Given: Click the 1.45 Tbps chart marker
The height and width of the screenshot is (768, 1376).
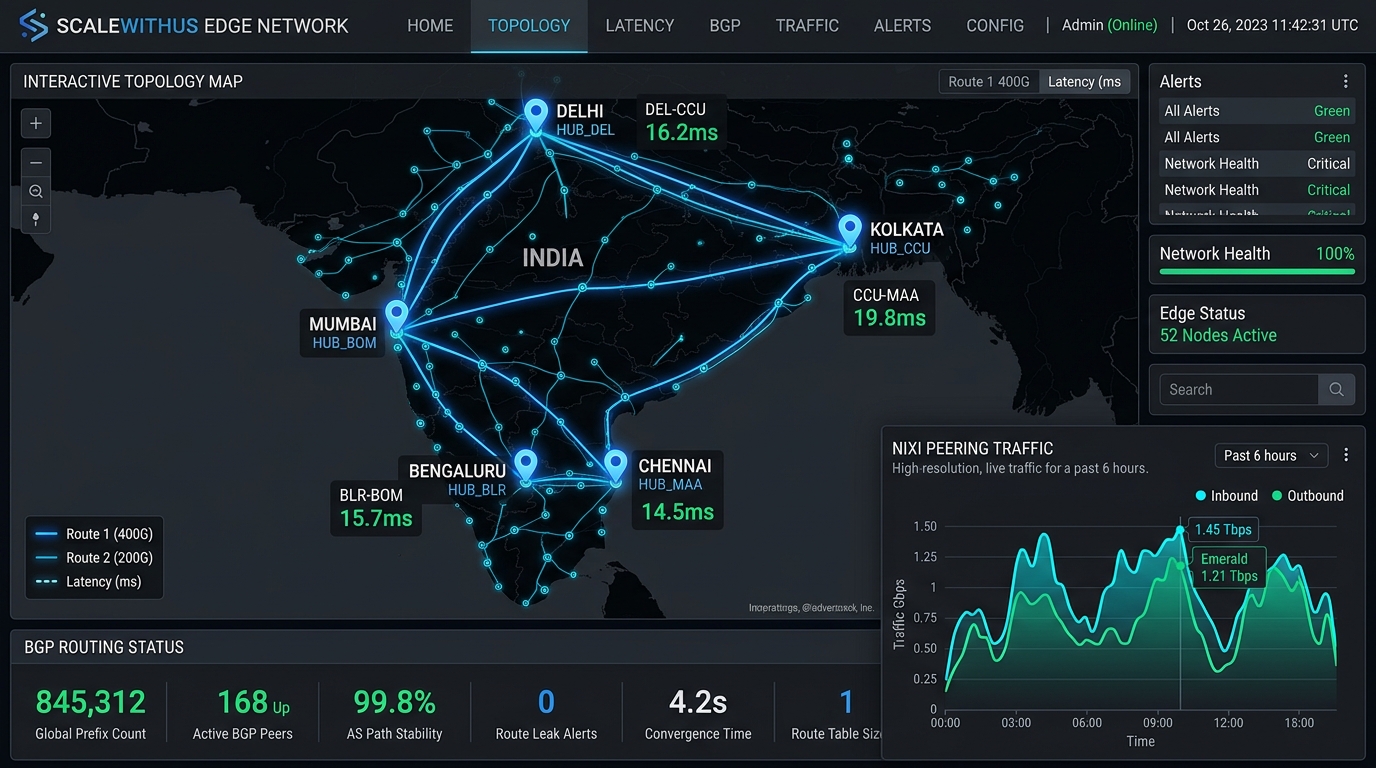Looking at the screenshot, I should coord(1223,529).
